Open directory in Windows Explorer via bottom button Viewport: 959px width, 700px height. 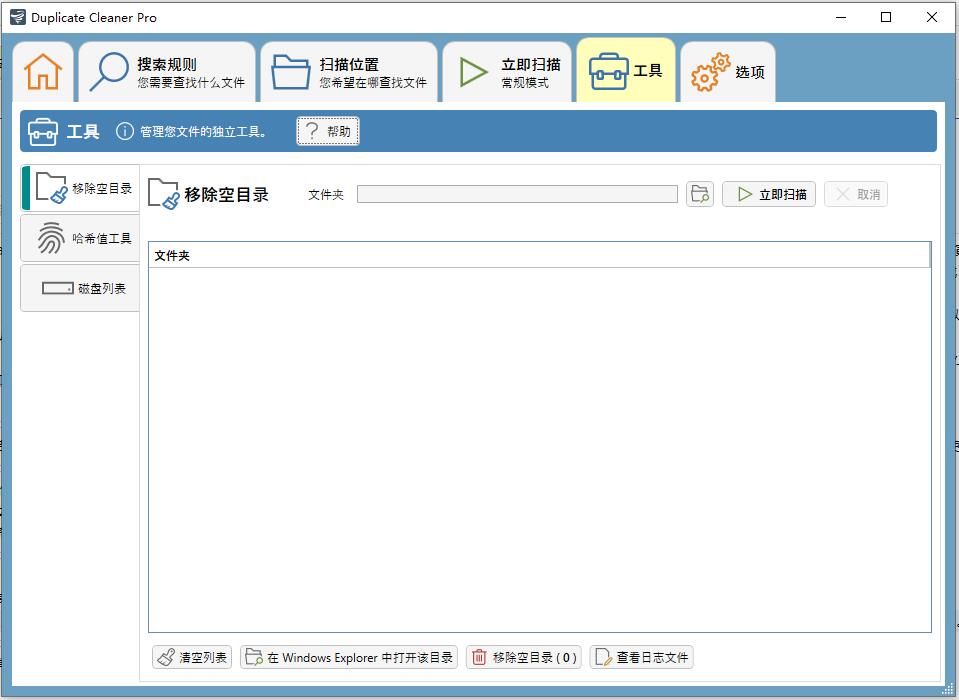(348, 657)
